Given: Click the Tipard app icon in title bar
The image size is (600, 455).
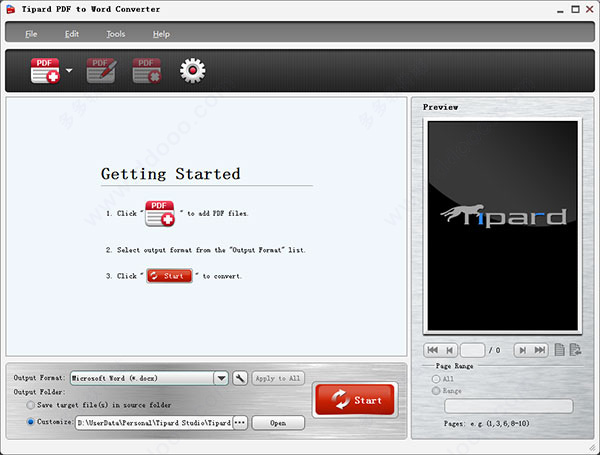Looking at the screenshot, I should pyautogui.click(x=11, y=9).
